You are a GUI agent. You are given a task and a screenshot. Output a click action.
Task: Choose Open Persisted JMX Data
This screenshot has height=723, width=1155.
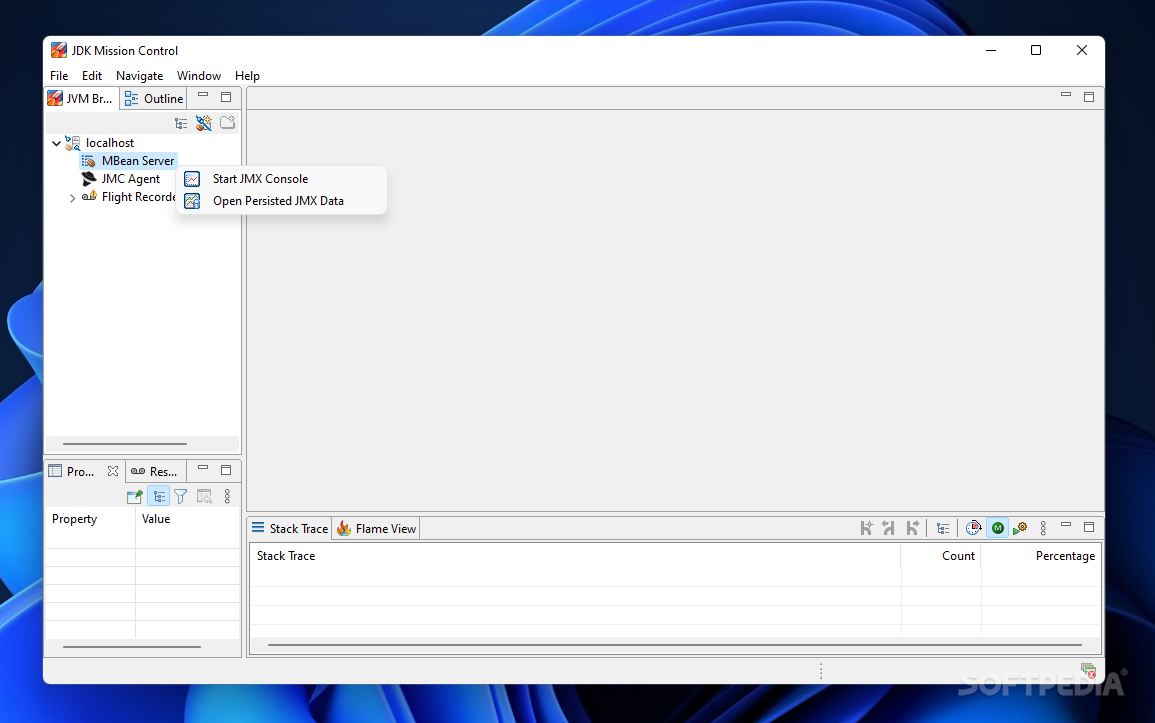[281, 201]
